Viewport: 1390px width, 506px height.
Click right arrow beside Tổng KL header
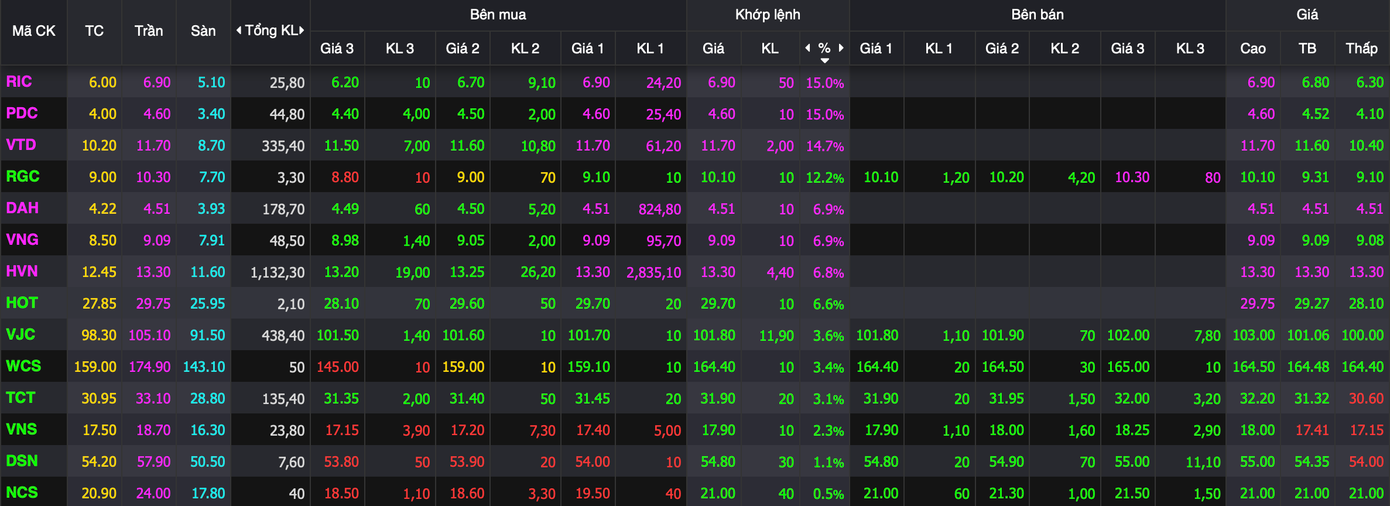(303, 31)
